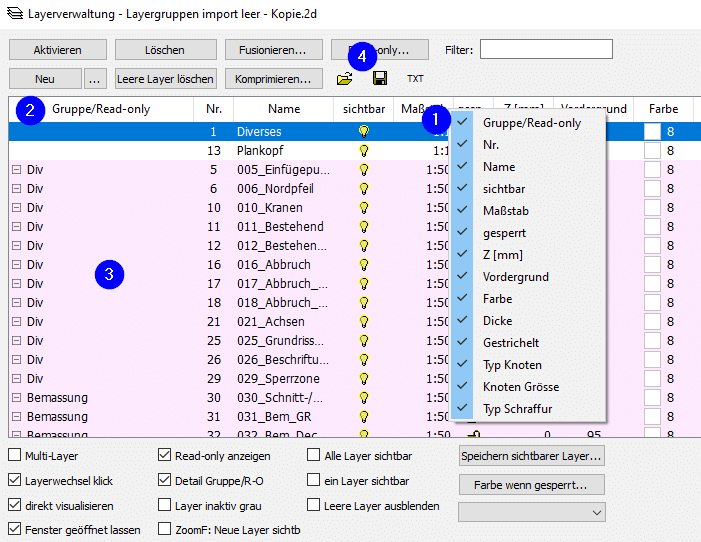This screenshot has height=542, width=701.
Task: Toggle visibility bulb of Diverses layer
Action: point(364,131)
